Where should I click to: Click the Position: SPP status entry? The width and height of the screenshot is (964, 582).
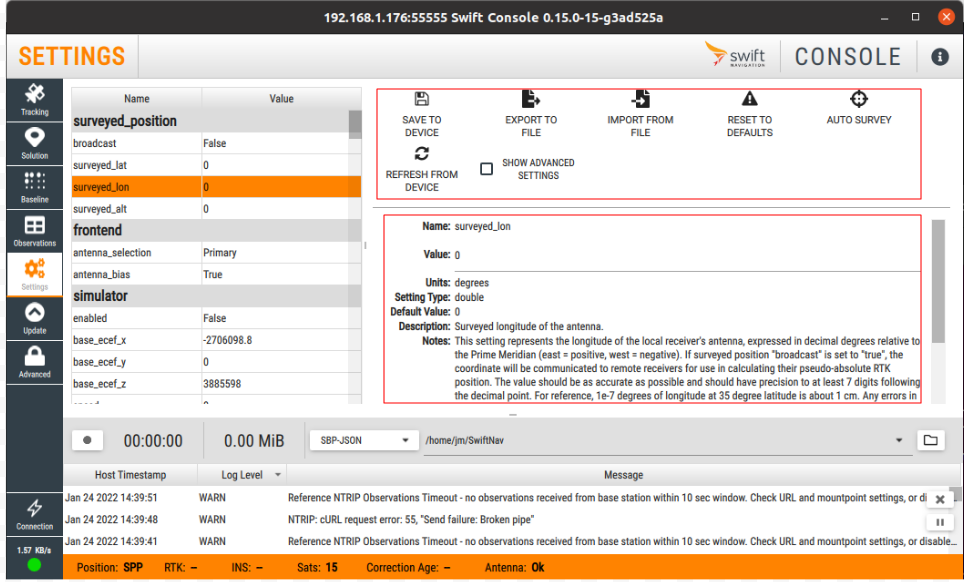(109, 567)
